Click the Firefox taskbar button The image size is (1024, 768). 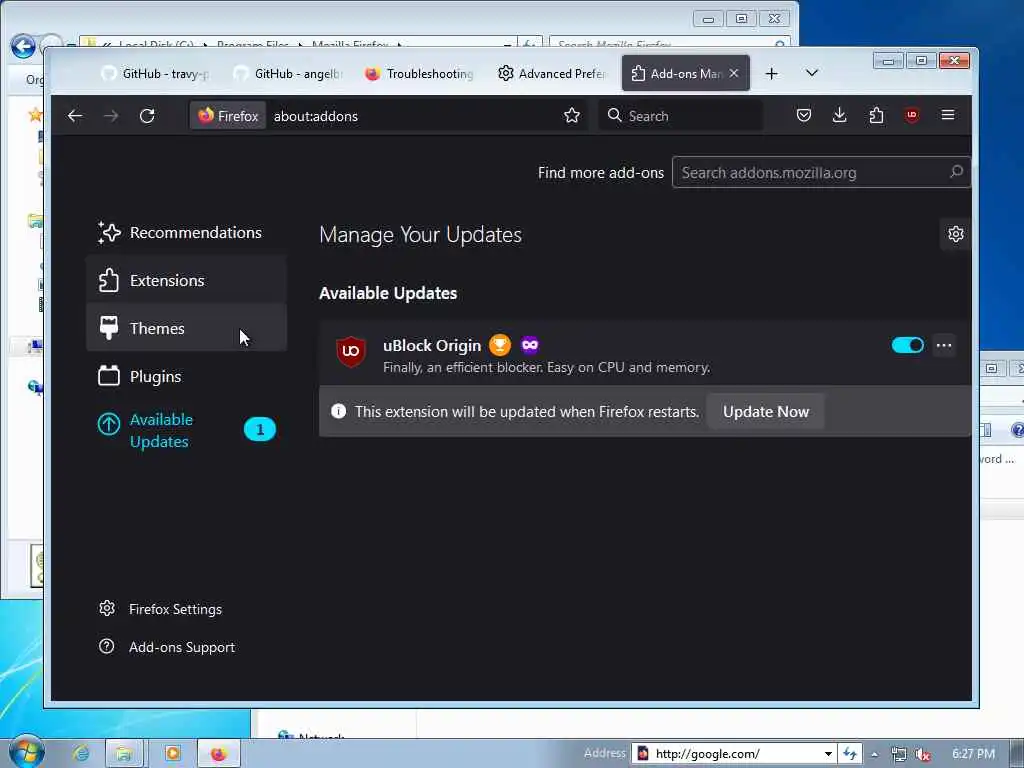[x=219, y=754]
